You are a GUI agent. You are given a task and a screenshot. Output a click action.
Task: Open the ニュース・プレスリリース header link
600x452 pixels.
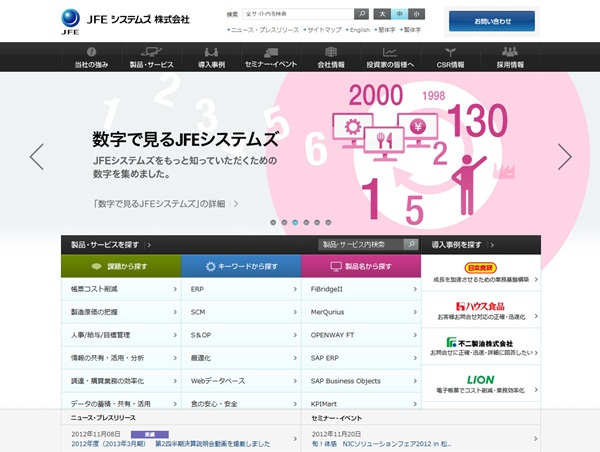[x=263, y=30]
